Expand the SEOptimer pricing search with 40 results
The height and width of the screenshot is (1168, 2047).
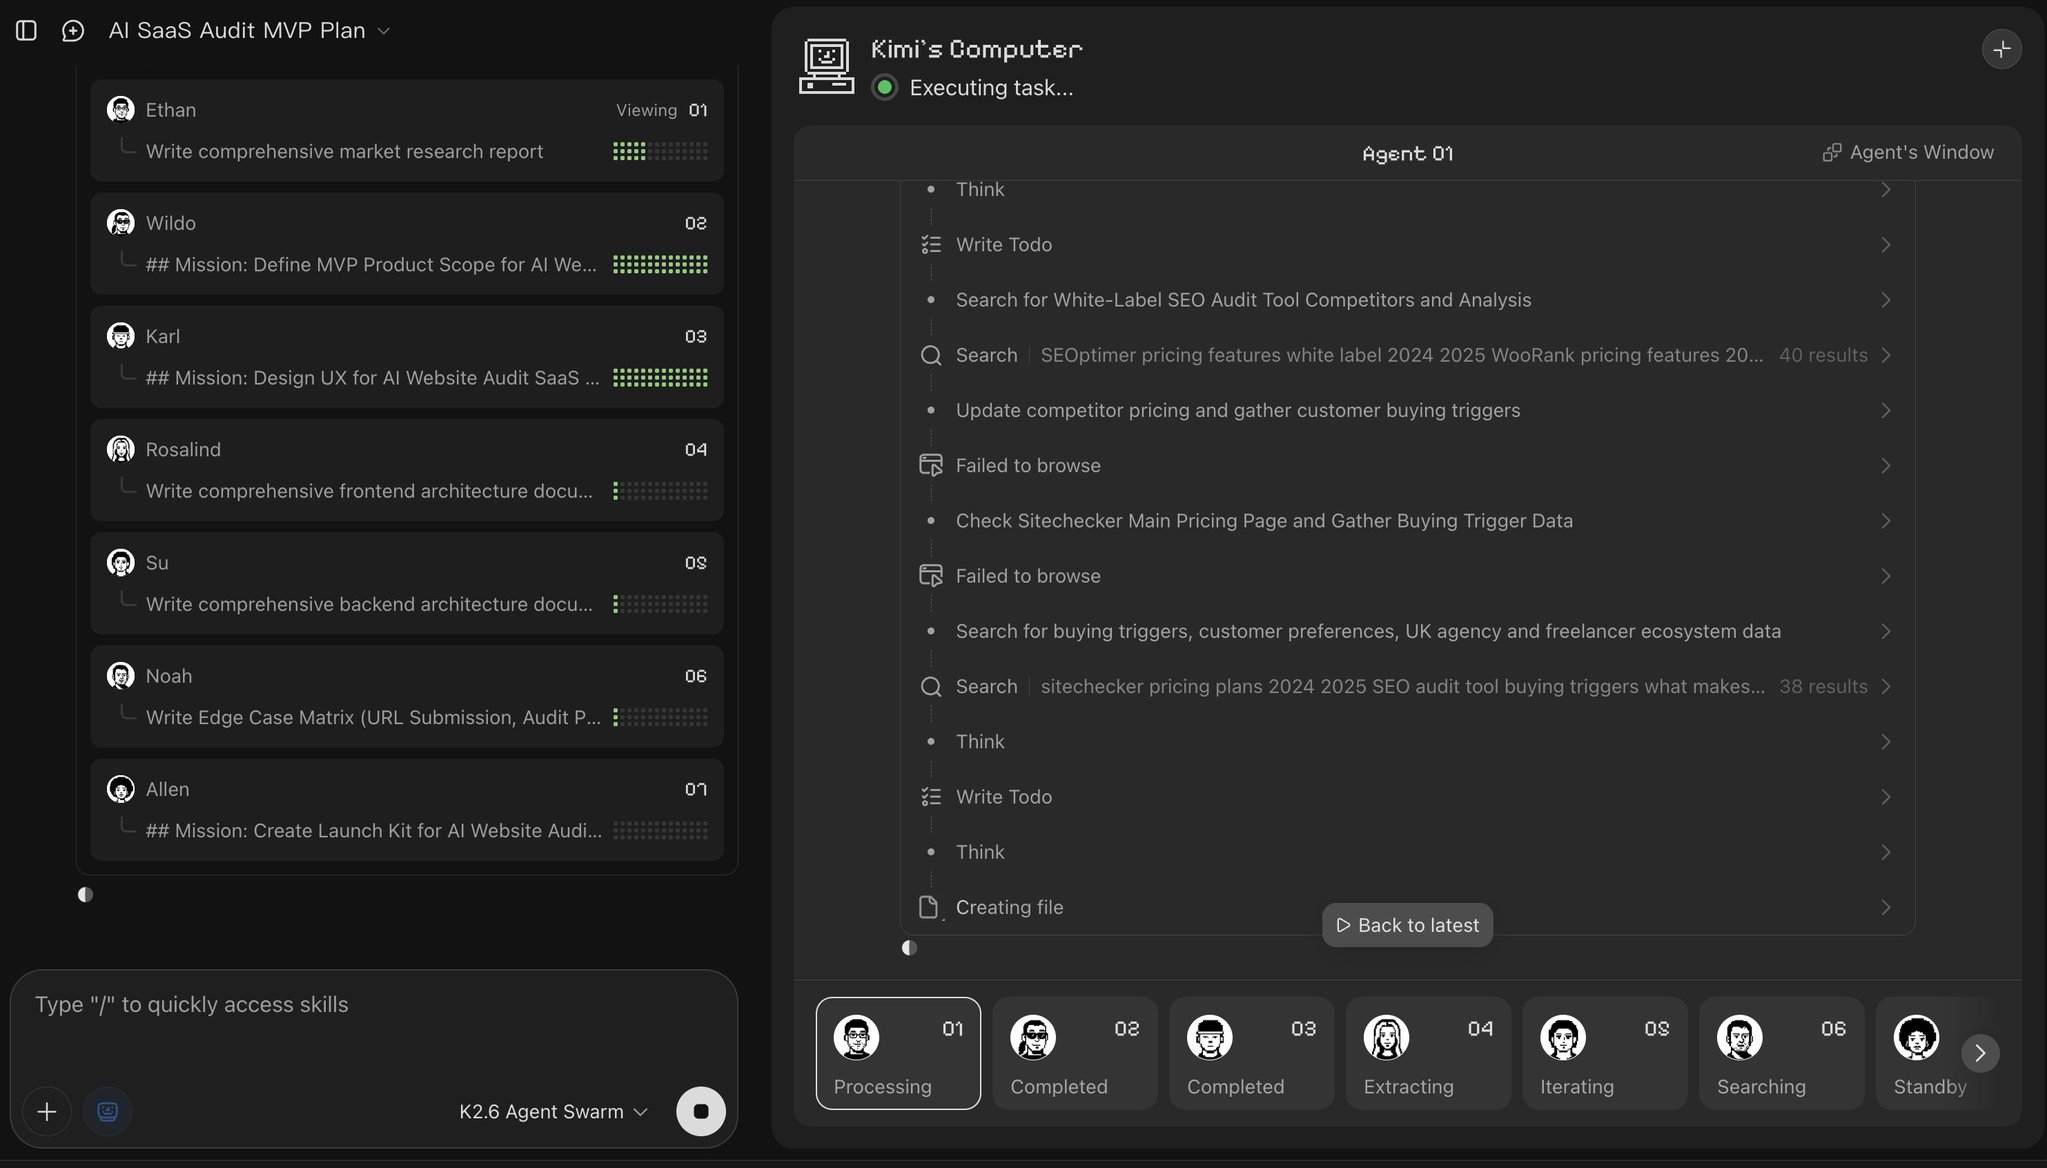[x=1407, y=355]
